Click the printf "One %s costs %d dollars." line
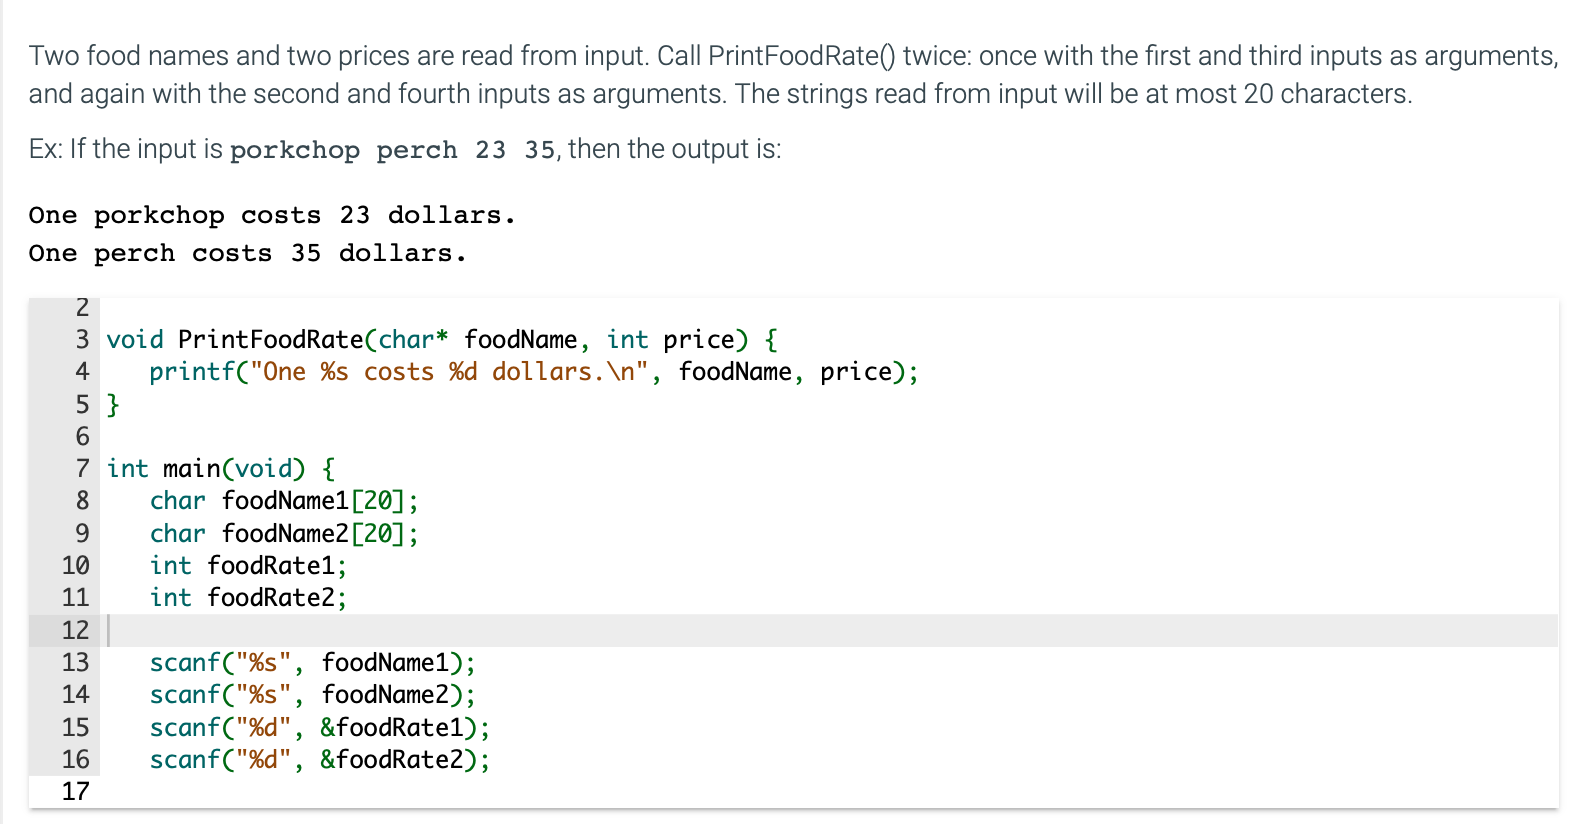Viewport: 1582px width, 824px height. click(x=534, y=372)
